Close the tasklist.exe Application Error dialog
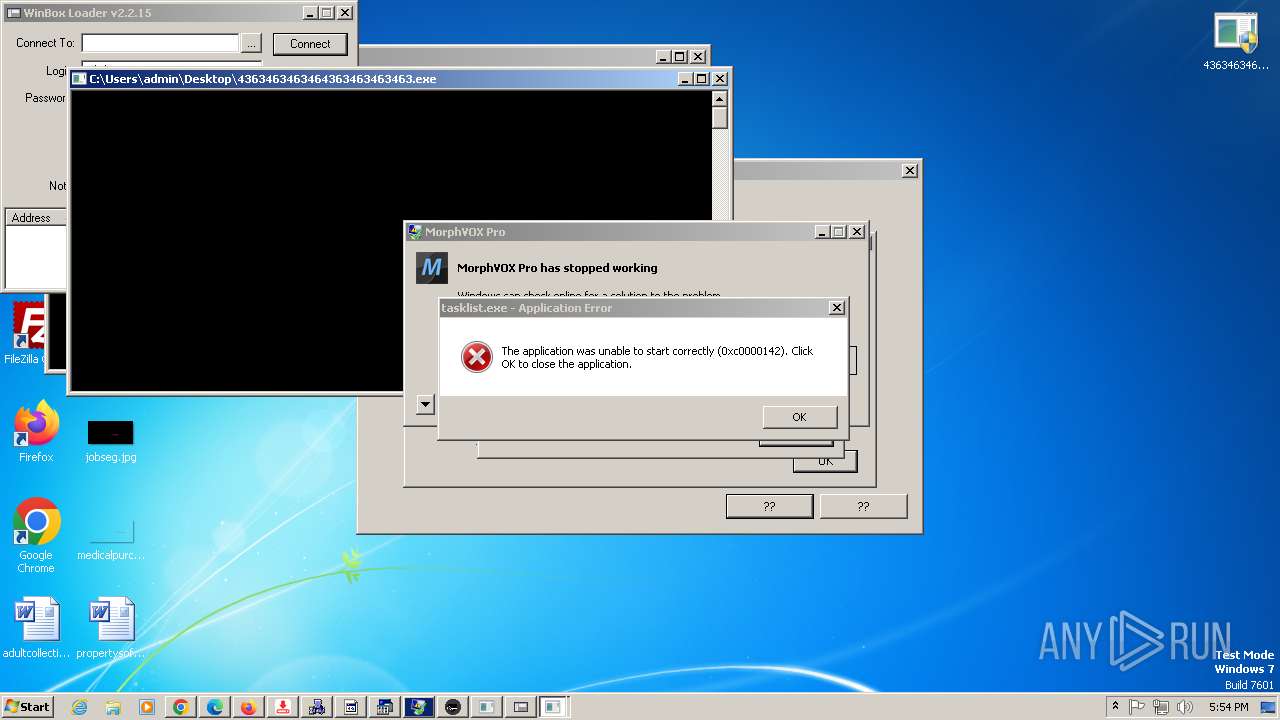The width and height of the screenshot is (1280, 720). (837, 308)
